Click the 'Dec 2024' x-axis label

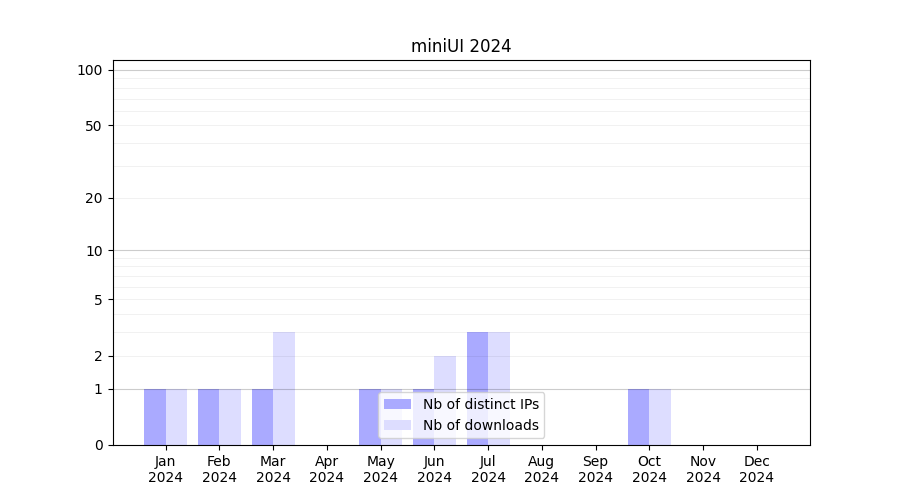(x=757, y=469)
